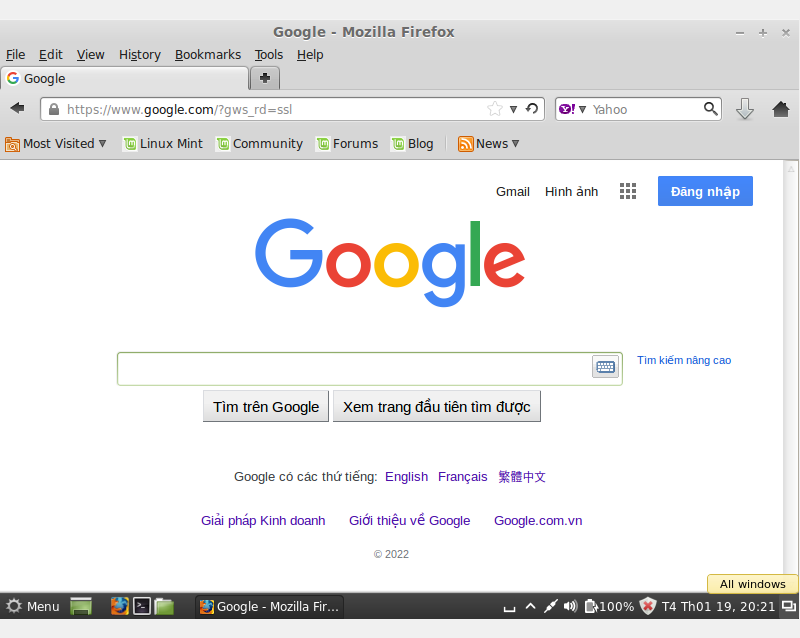800x638 pixels.
Task: Click the search magnifier icon in Yahoo box
Action: pos(710,109)
